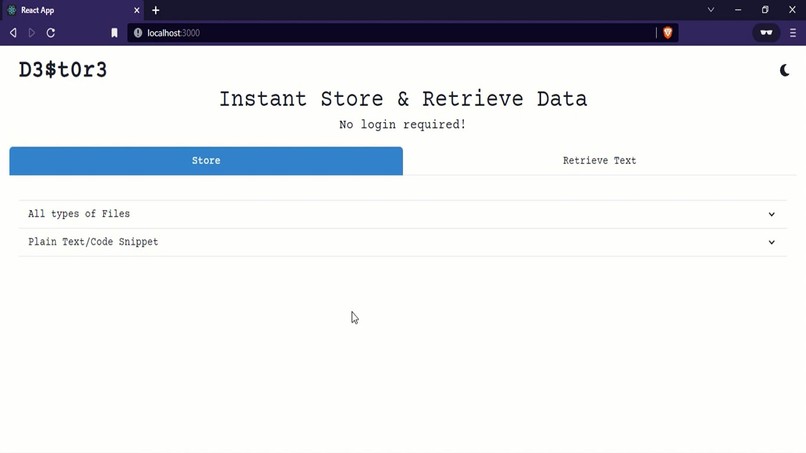806x453 pixels.
Task: Click the Instant Store & Retrieve Data heading
Action: [403, 99]
